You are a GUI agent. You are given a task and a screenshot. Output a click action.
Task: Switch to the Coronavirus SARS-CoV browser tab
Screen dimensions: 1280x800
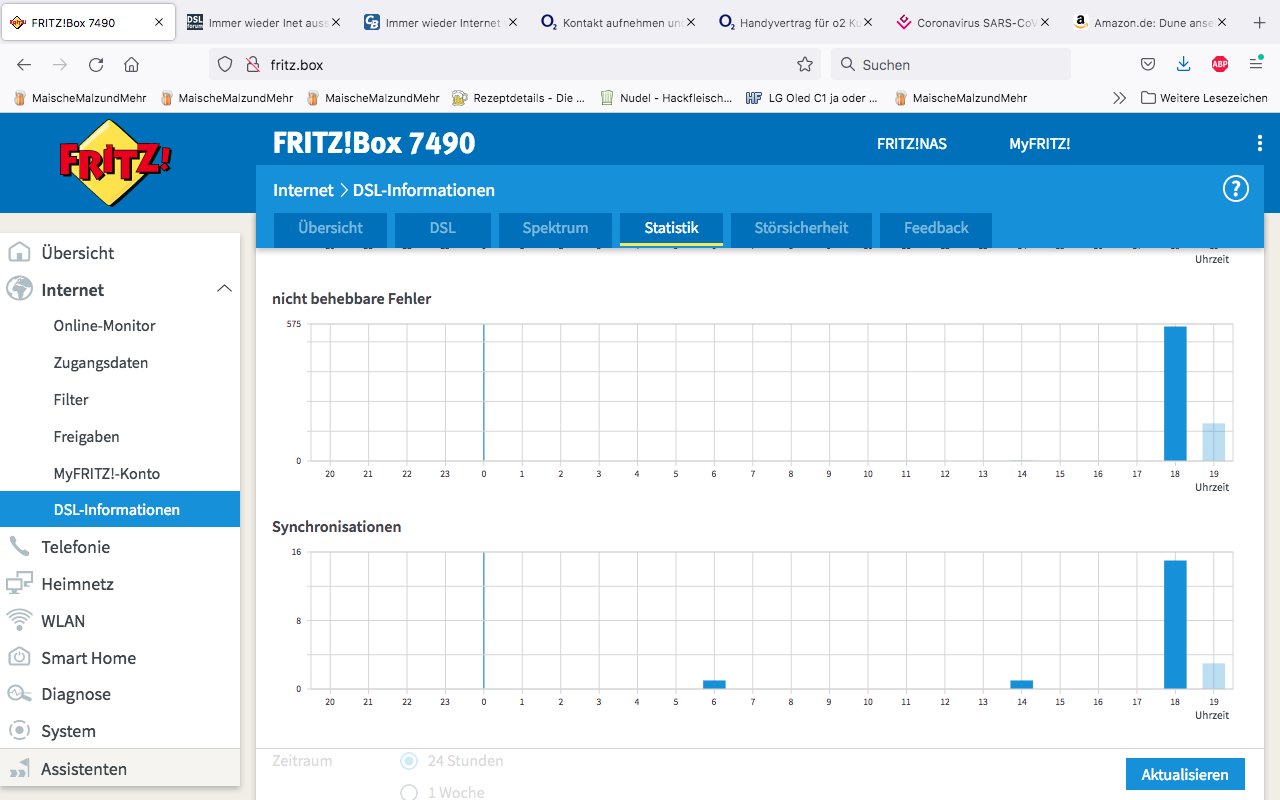pos(974,22)
